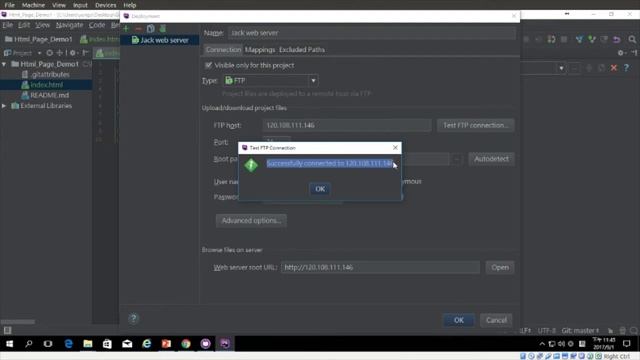Open Task View on taskbar
The height and width of the screenshot is (360, 640).
pos(48,344)
